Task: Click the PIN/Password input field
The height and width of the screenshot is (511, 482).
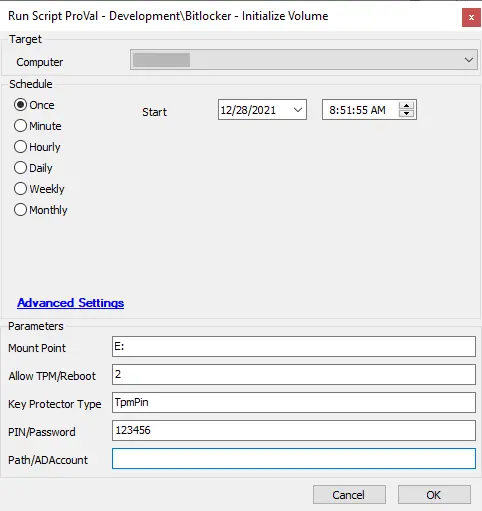Action: (x=294, y=430)
